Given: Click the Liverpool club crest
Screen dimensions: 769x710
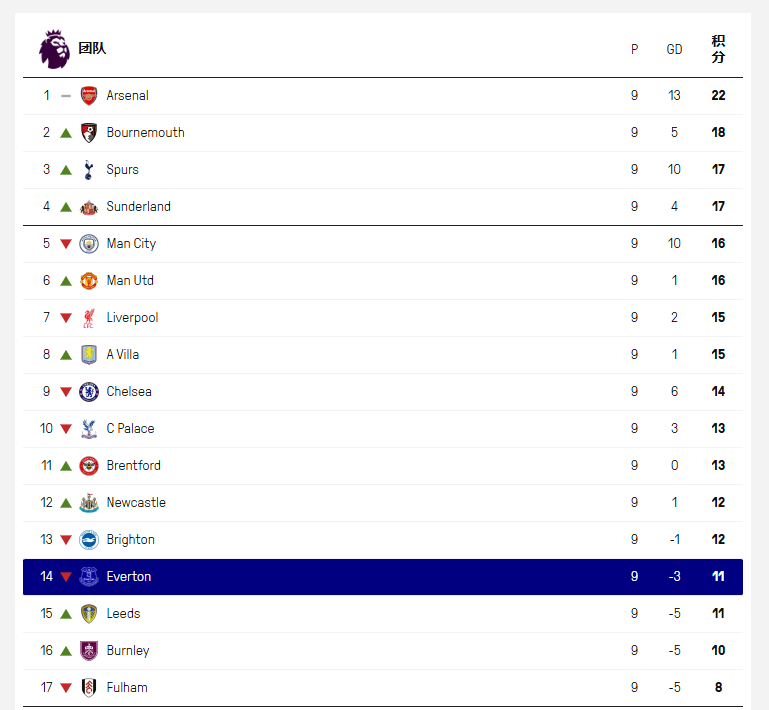Looking at the screenshot, I should [89, 318].
